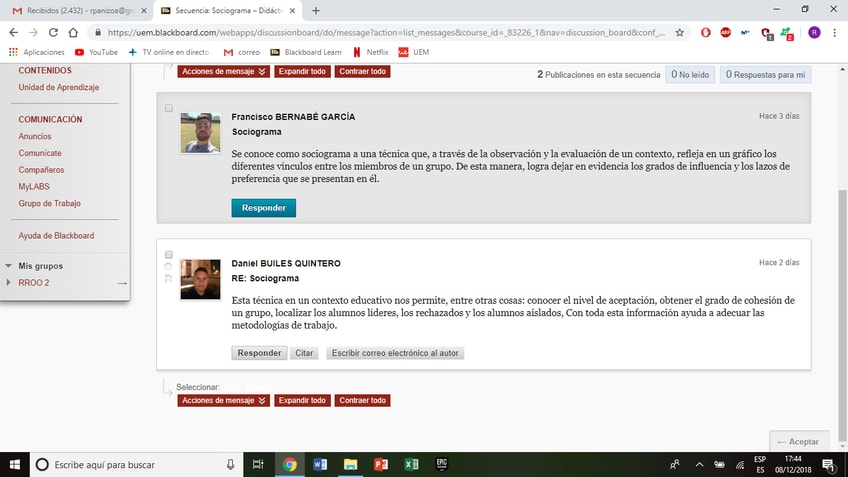The image size is (848, 477).
Task: Collapse the Mis grupos section
Action: pyautogui.click(x=8, y=266)
